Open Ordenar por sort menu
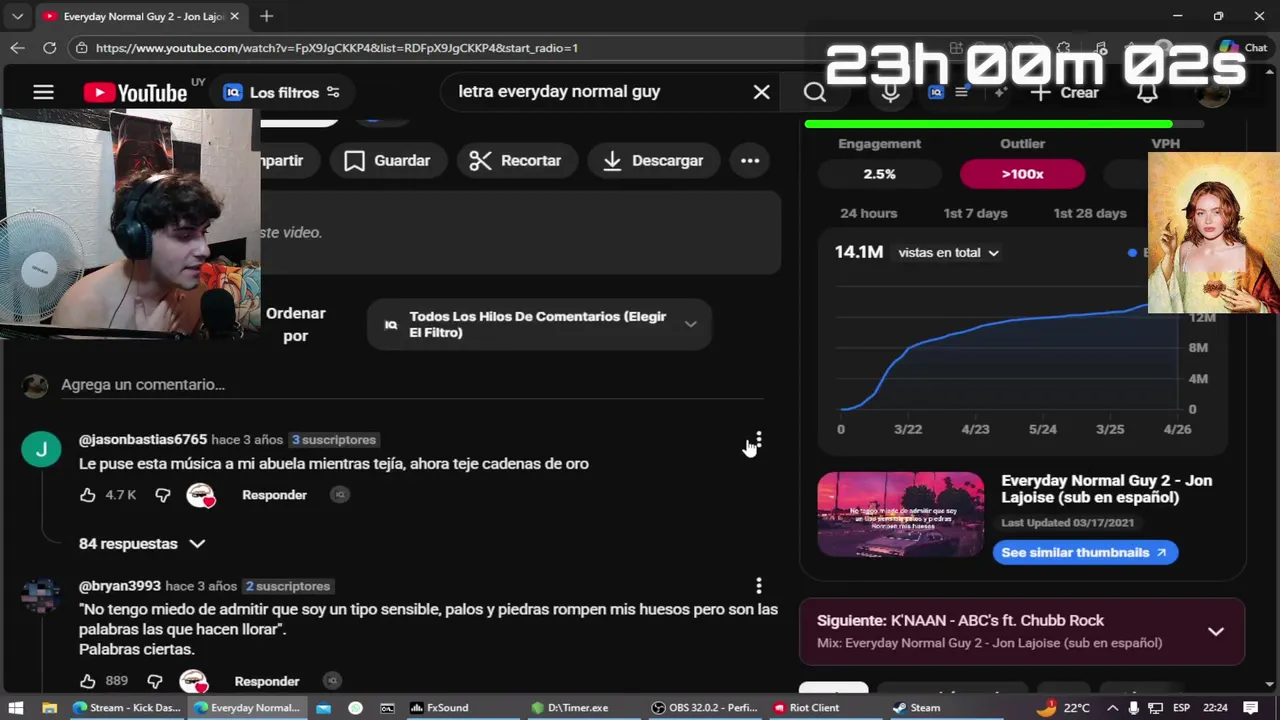Viewport: 1280px width, 720px height. (x=295, y=324)
